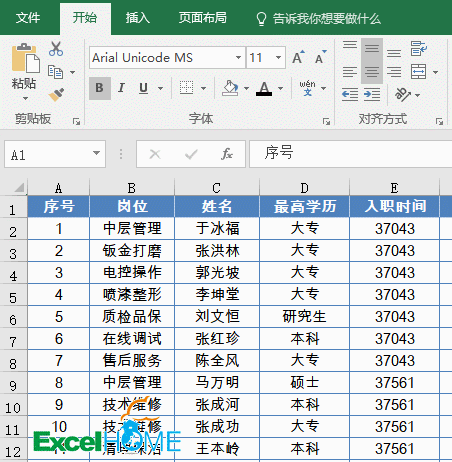Click header cell 岗位
The width and height of the screenshot is (452, 462).
click(x=132, y=207)
